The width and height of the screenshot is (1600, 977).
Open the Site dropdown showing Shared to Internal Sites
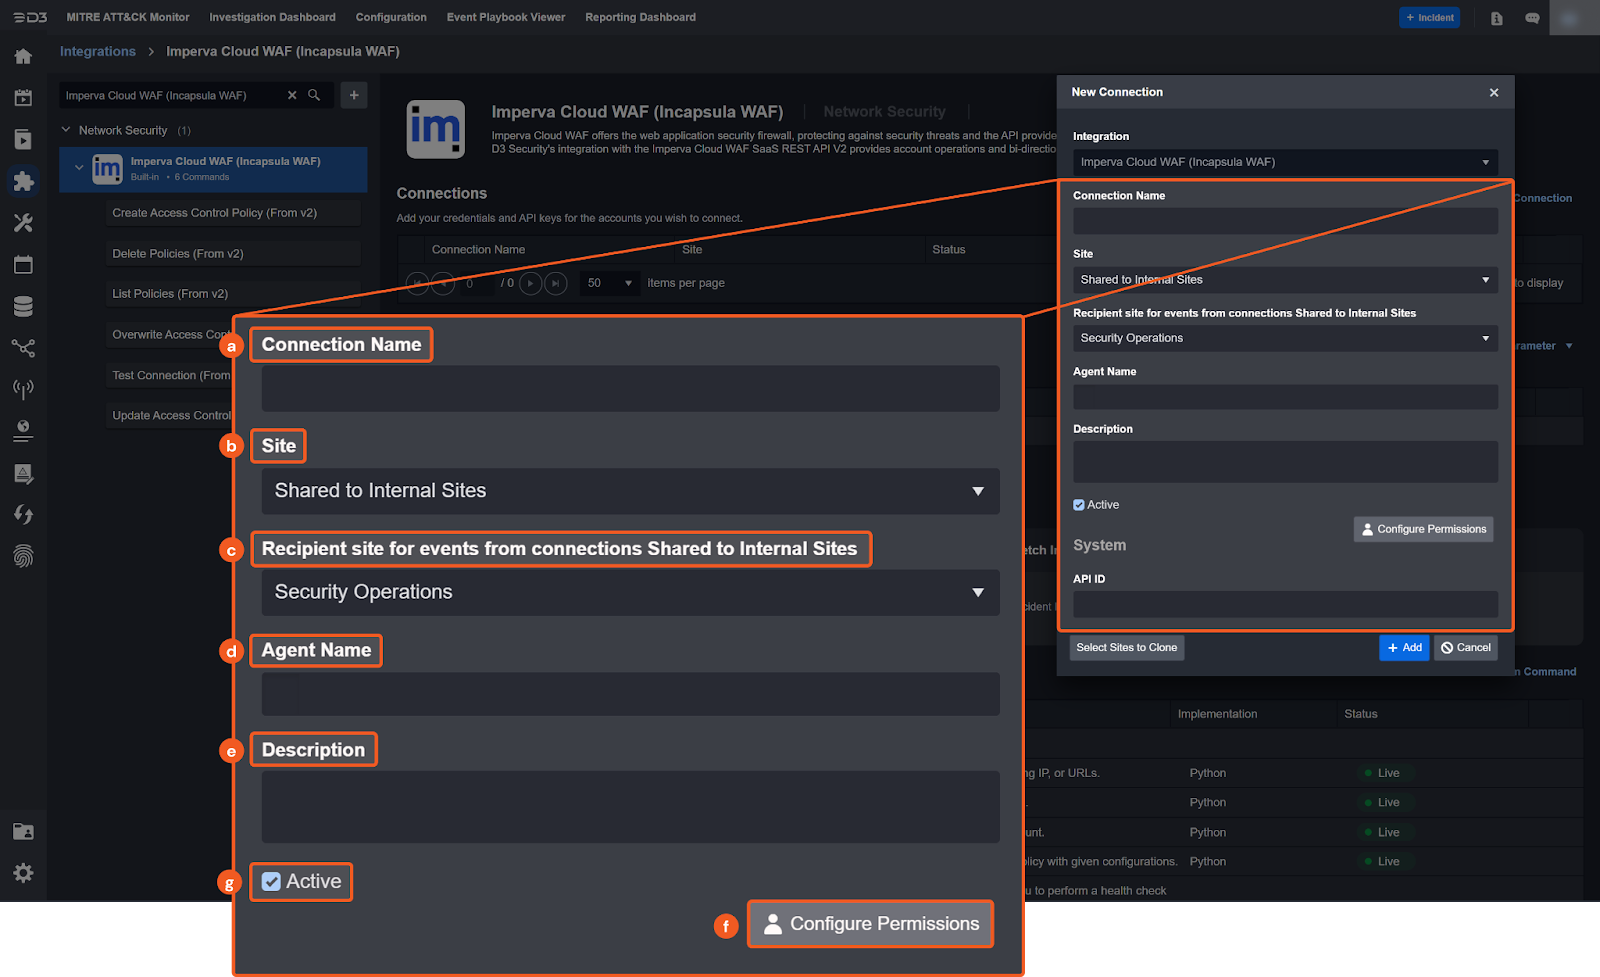[x=1284, y=280]
